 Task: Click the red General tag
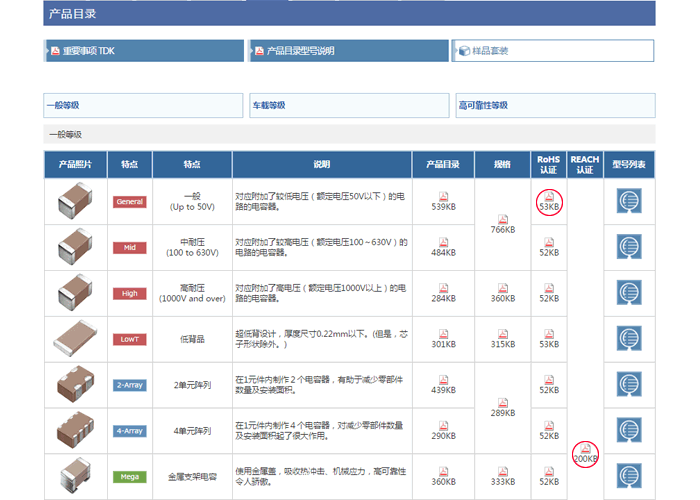[x=129, y=202]
